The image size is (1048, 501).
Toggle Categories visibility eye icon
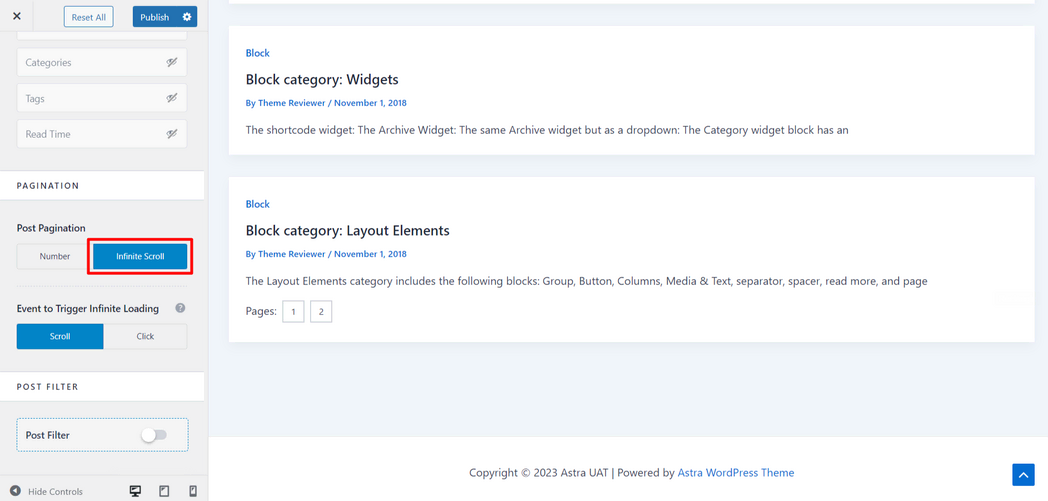click(172, 62)
